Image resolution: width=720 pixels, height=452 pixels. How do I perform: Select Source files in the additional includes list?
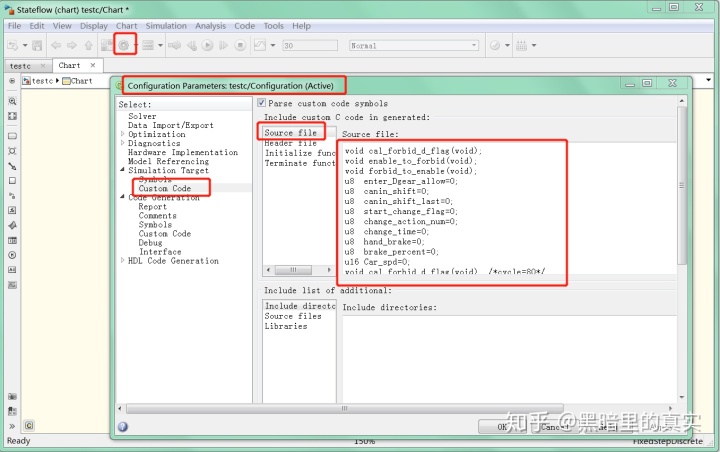point(293,316)
